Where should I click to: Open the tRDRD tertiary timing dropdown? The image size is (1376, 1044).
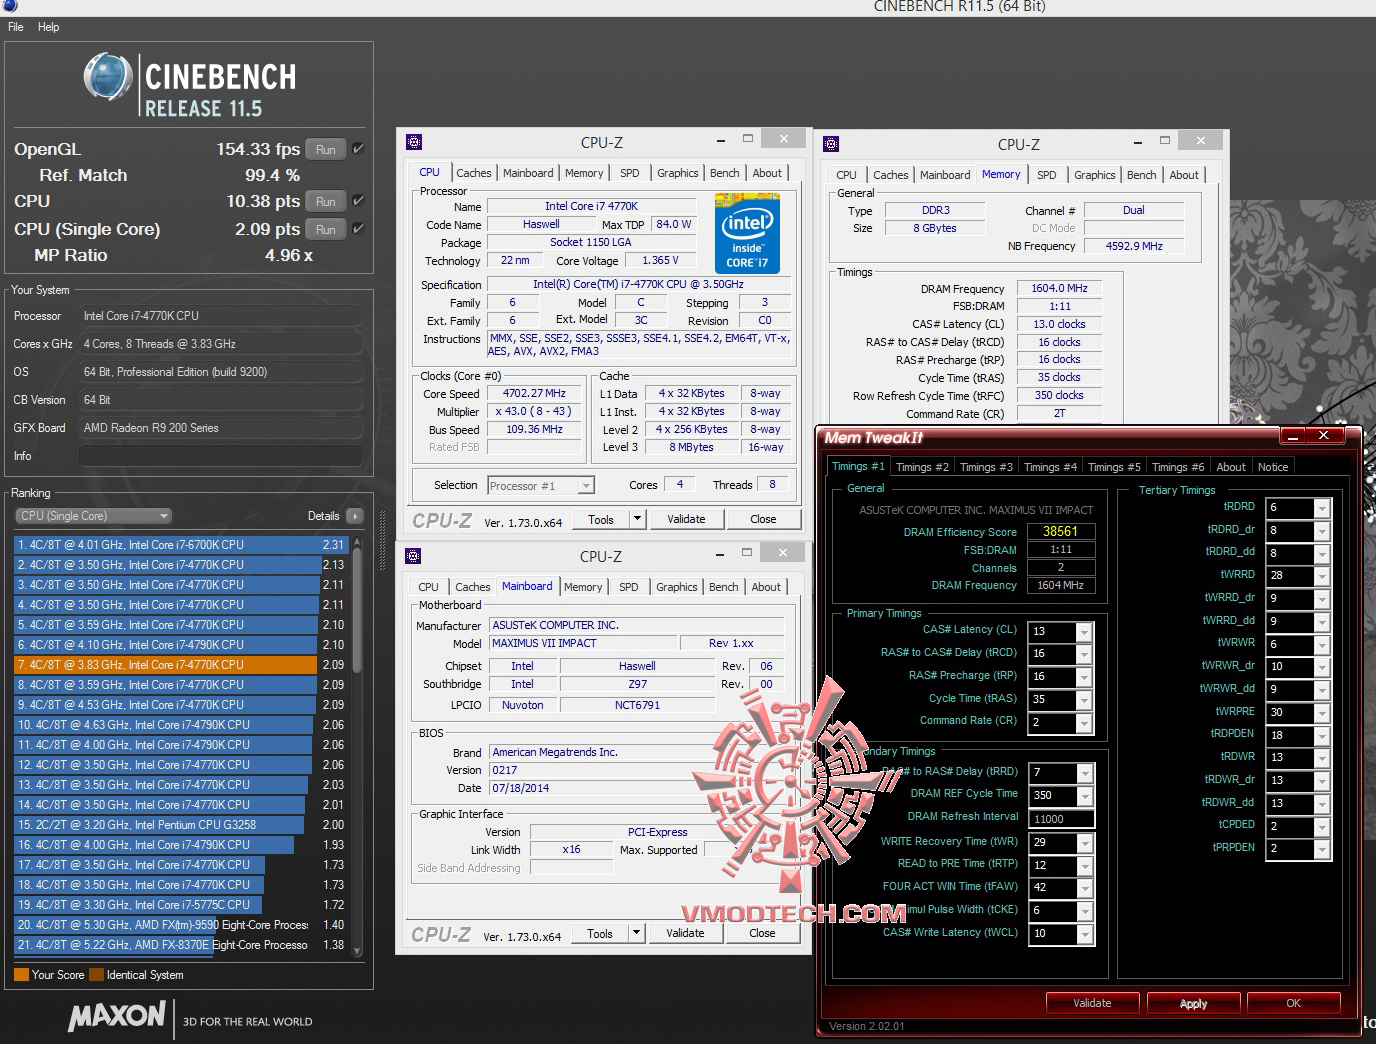click(1321, 508)
